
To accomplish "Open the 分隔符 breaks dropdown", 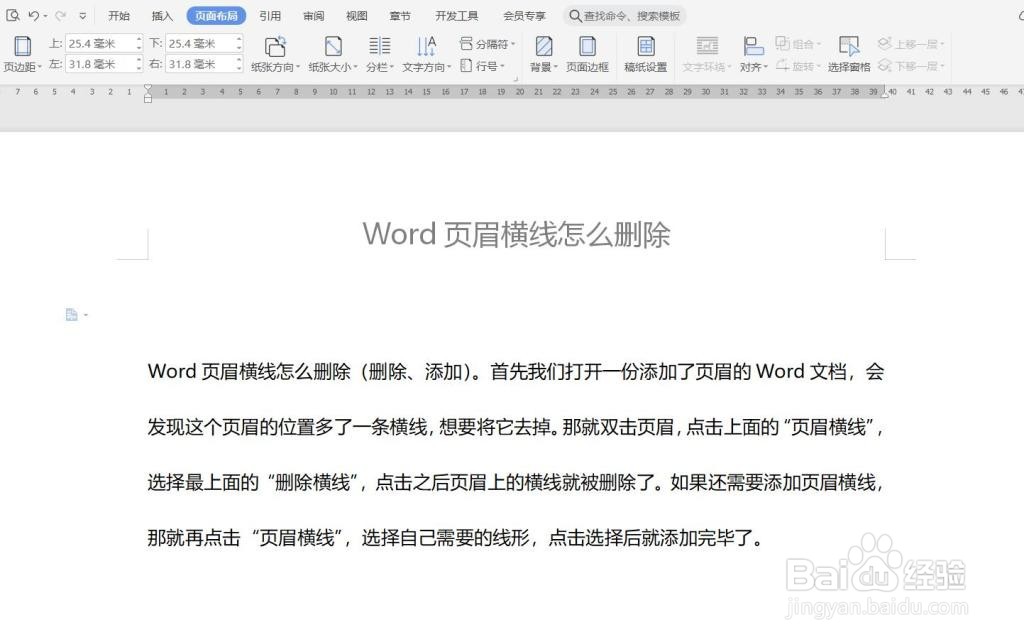I will pyautogui.click(x=487, y=44).
